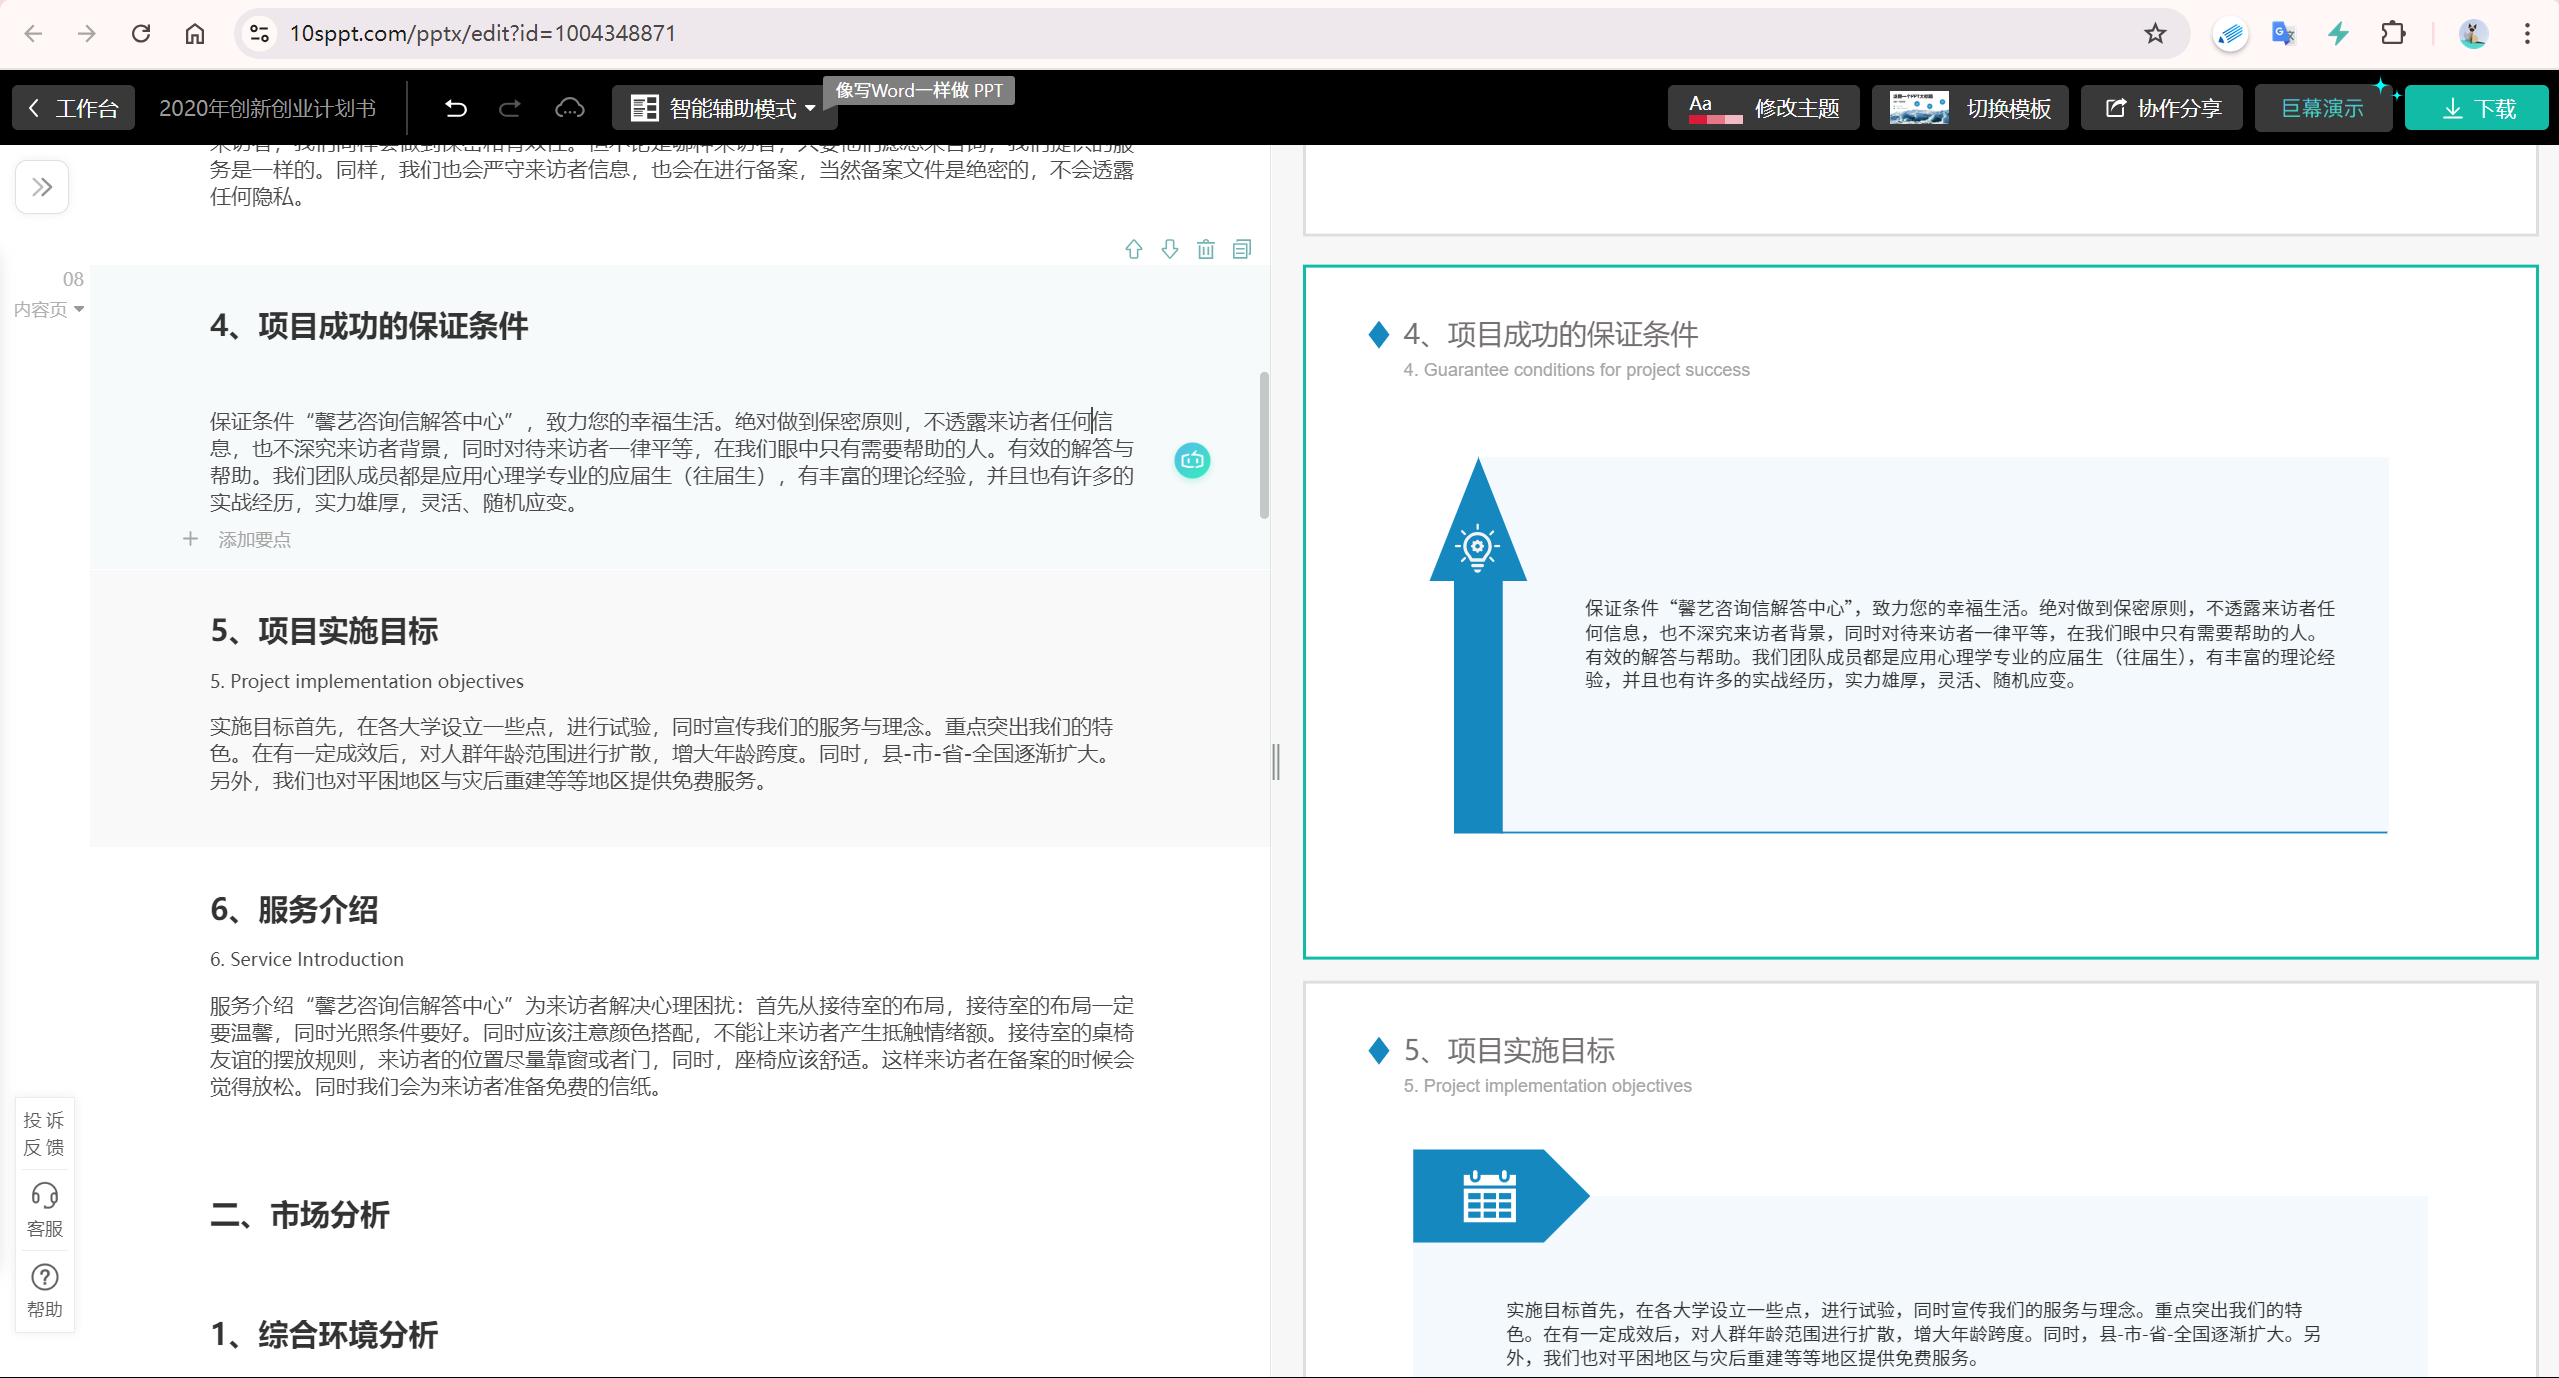Viewport: 2559px width, 1378px height.
Task: Click the 实施目标 paragraph in the editor
Action: (662, 754)
